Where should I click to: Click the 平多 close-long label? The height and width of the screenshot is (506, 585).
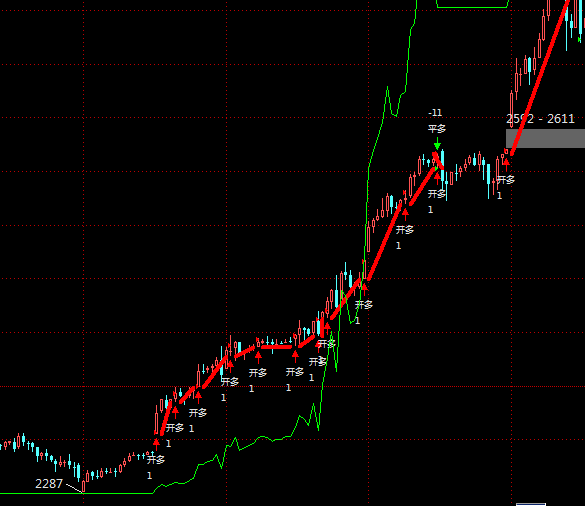point(437,129)
